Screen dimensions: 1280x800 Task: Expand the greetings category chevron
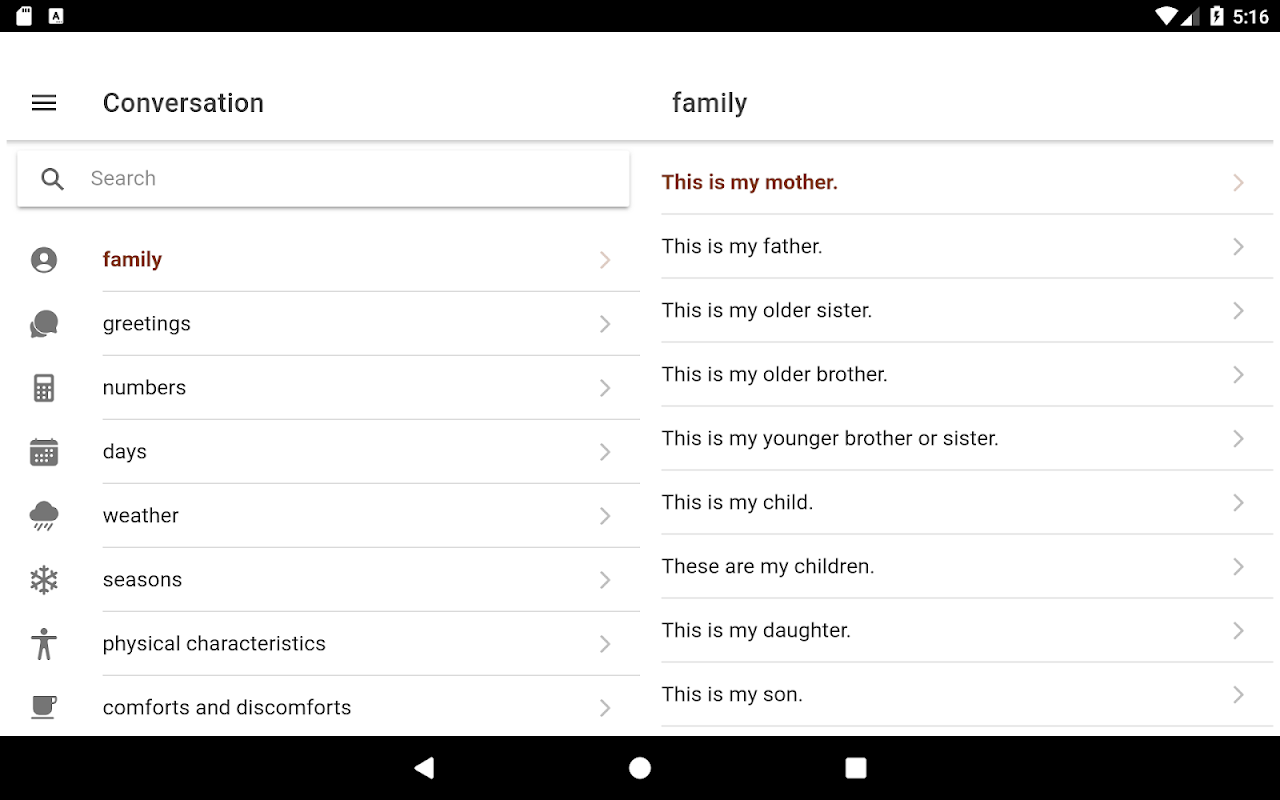pyautogui.click(x=605, y=324)
